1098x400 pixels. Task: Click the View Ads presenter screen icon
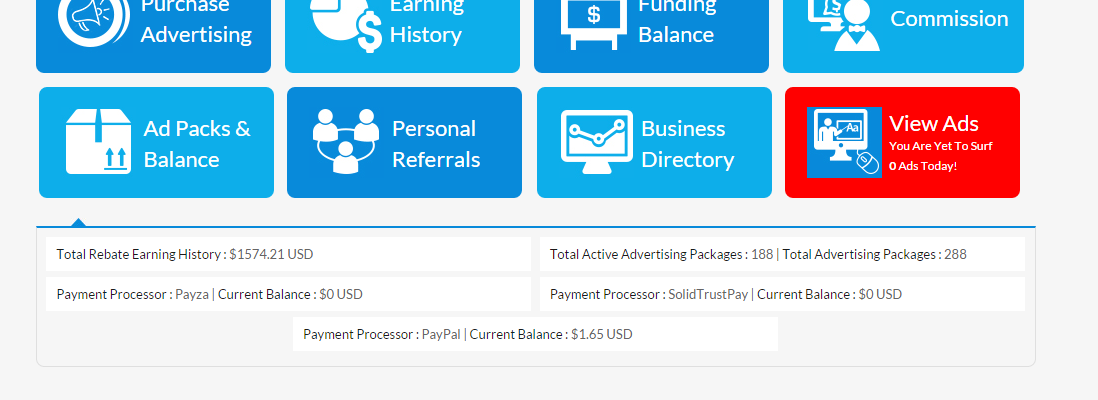(844, 142)
